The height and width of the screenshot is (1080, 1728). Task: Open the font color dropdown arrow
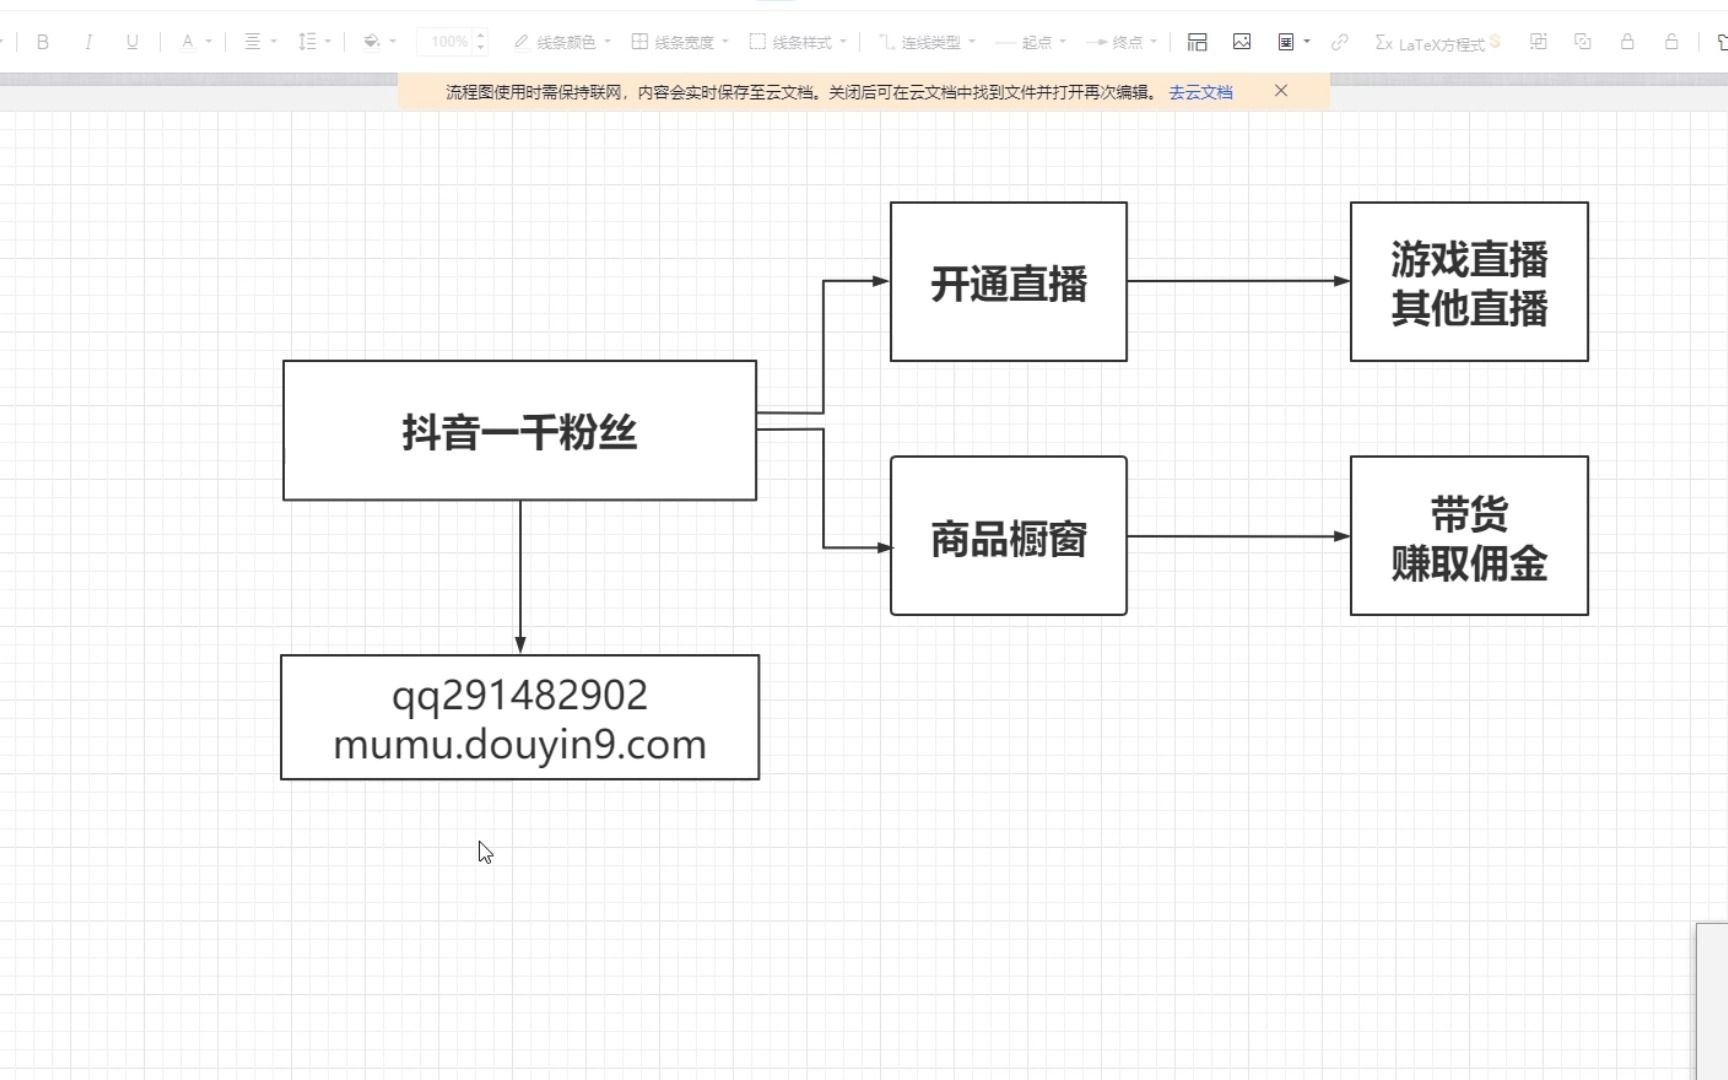[x=209, y=42]
